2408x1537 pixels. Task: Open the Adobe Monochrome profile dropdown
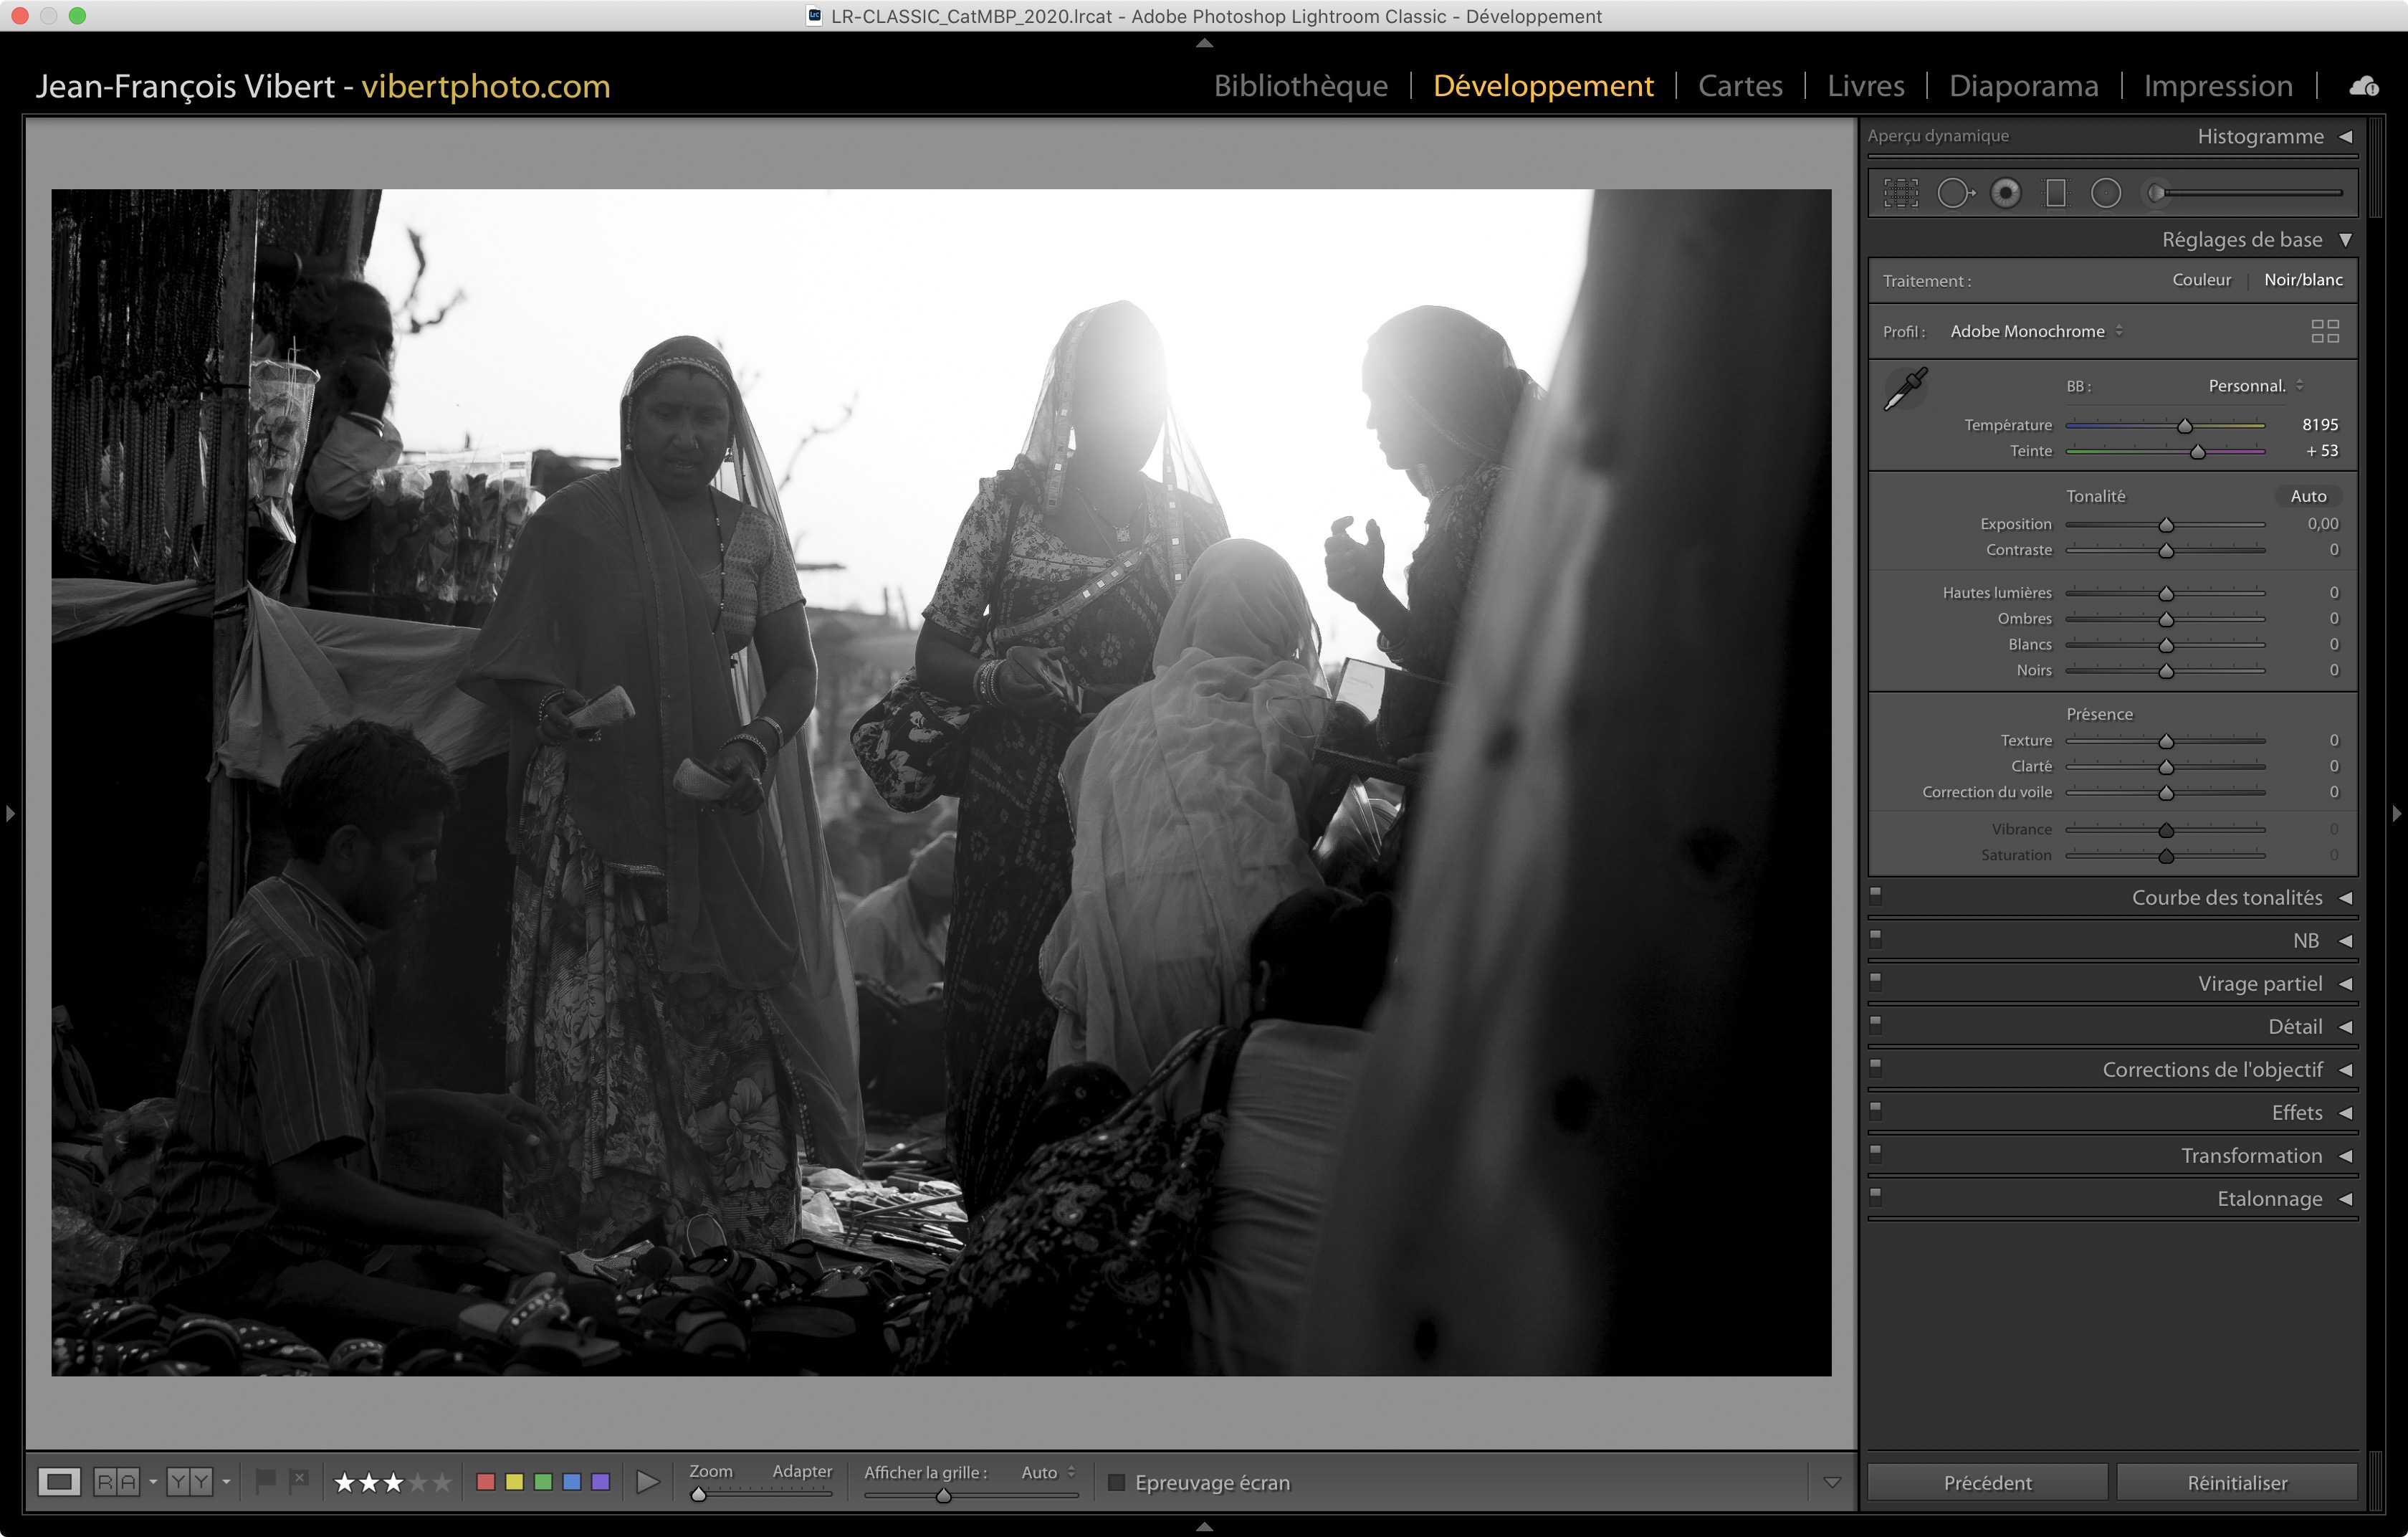click(2035, 331)
